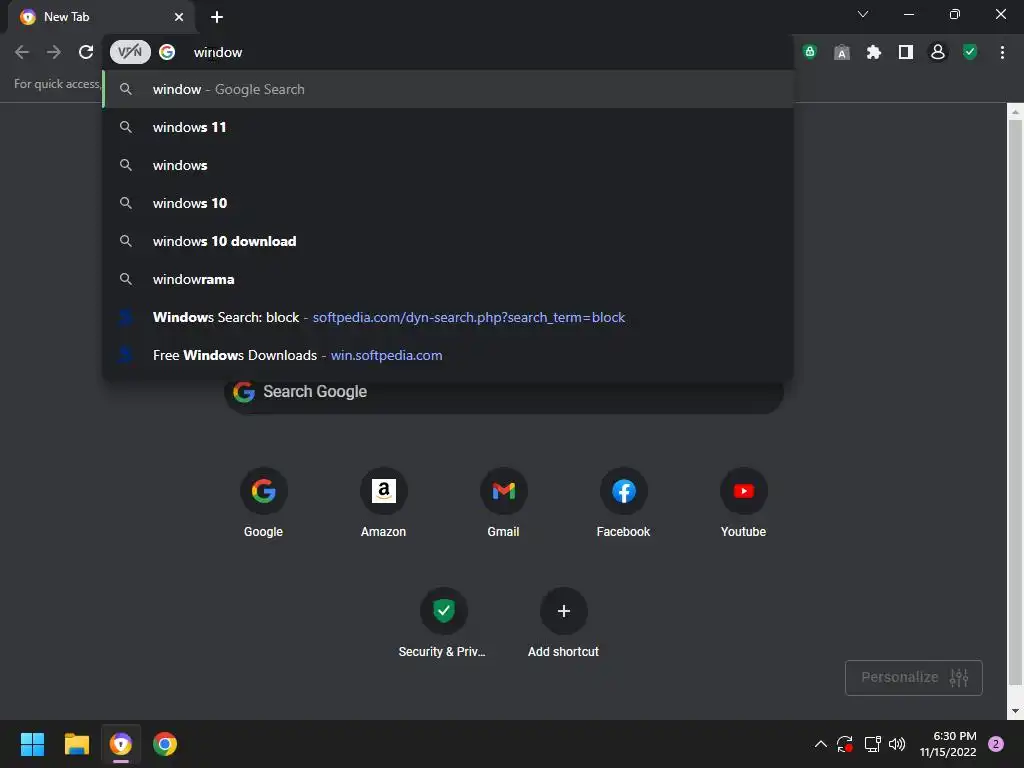
Task: Open the clock showing 6:30 PM
Action: [x=948, y=744]
